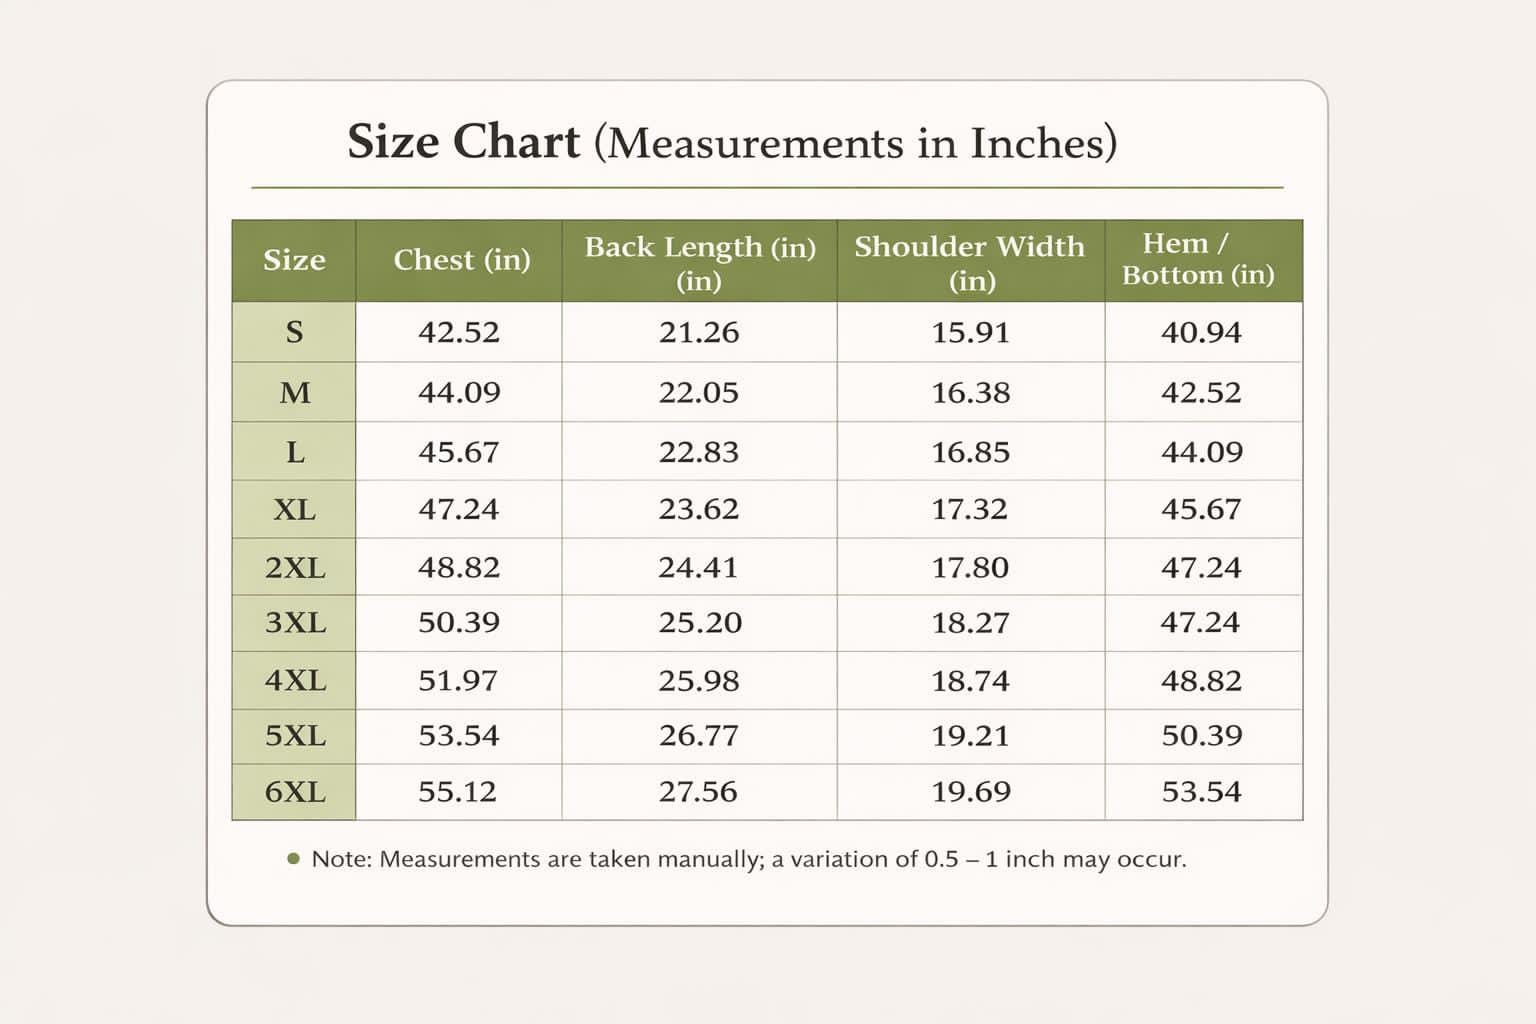
Task: Select the "Chest (in)" column header
Action: click(x=461, y=260)
